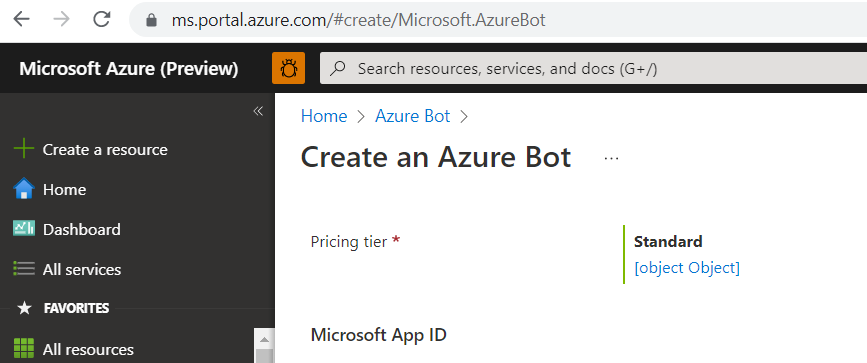This screenshot has height=363, width=867.
Task: Click the Microsoft App ID heading
Action: point(379,335)
